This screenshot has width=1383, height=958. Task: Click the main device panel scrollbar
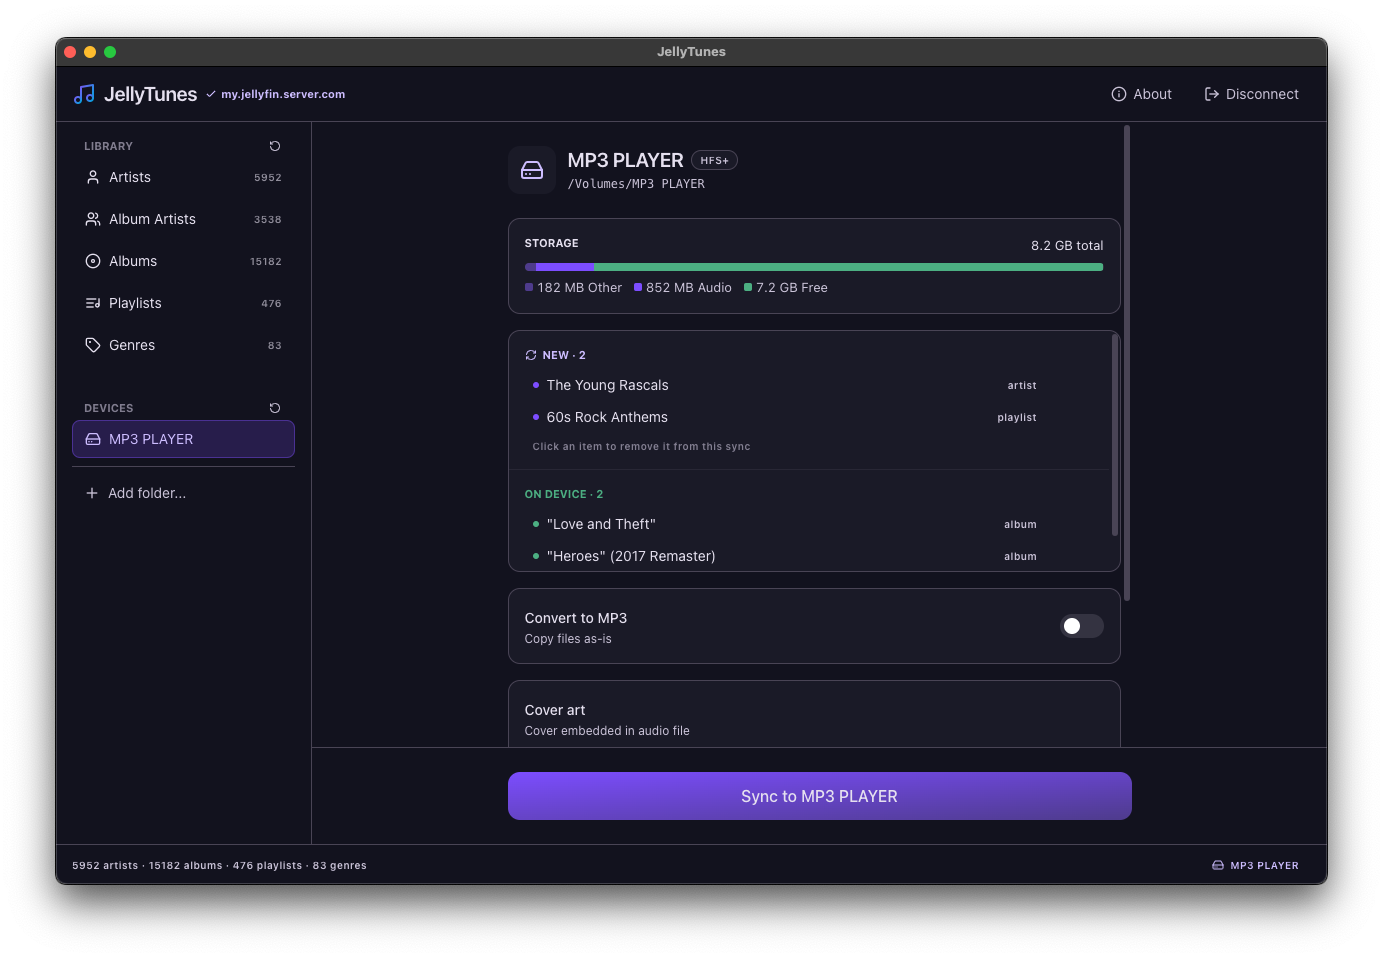[x=1127, y=362]
